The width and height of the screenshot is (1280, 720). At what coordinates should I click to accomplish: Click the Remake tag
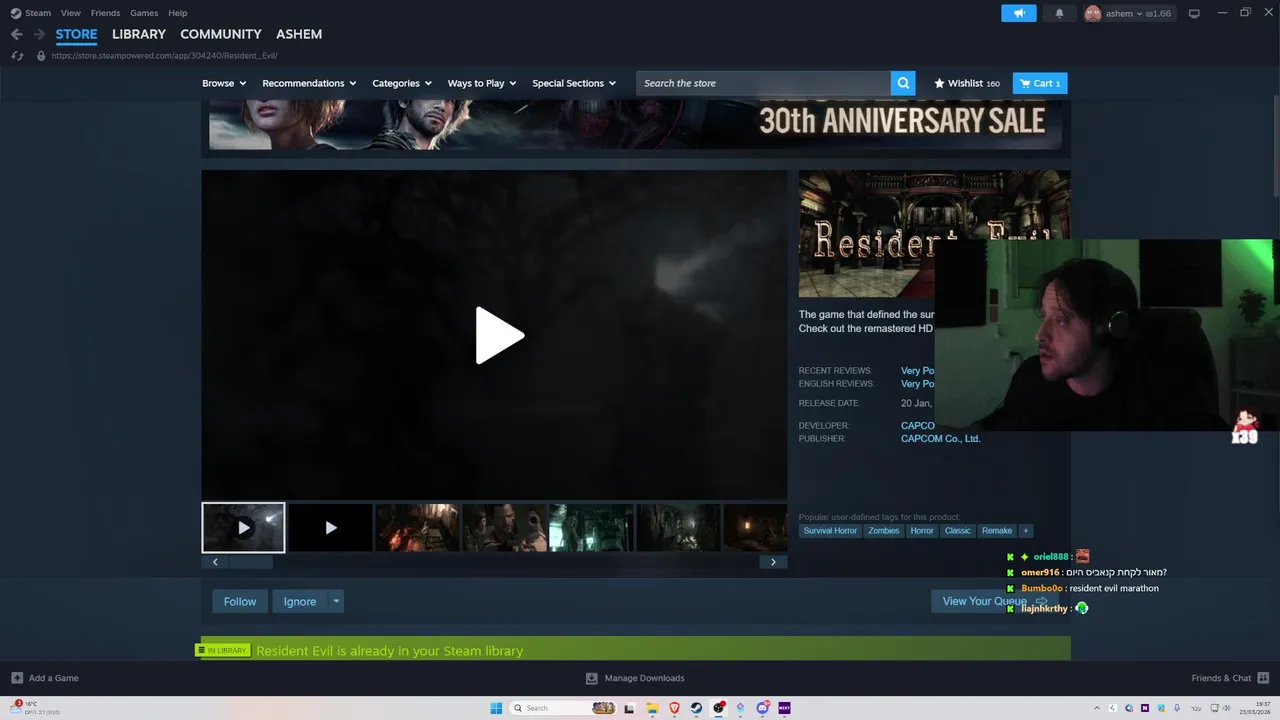point(997,531)
